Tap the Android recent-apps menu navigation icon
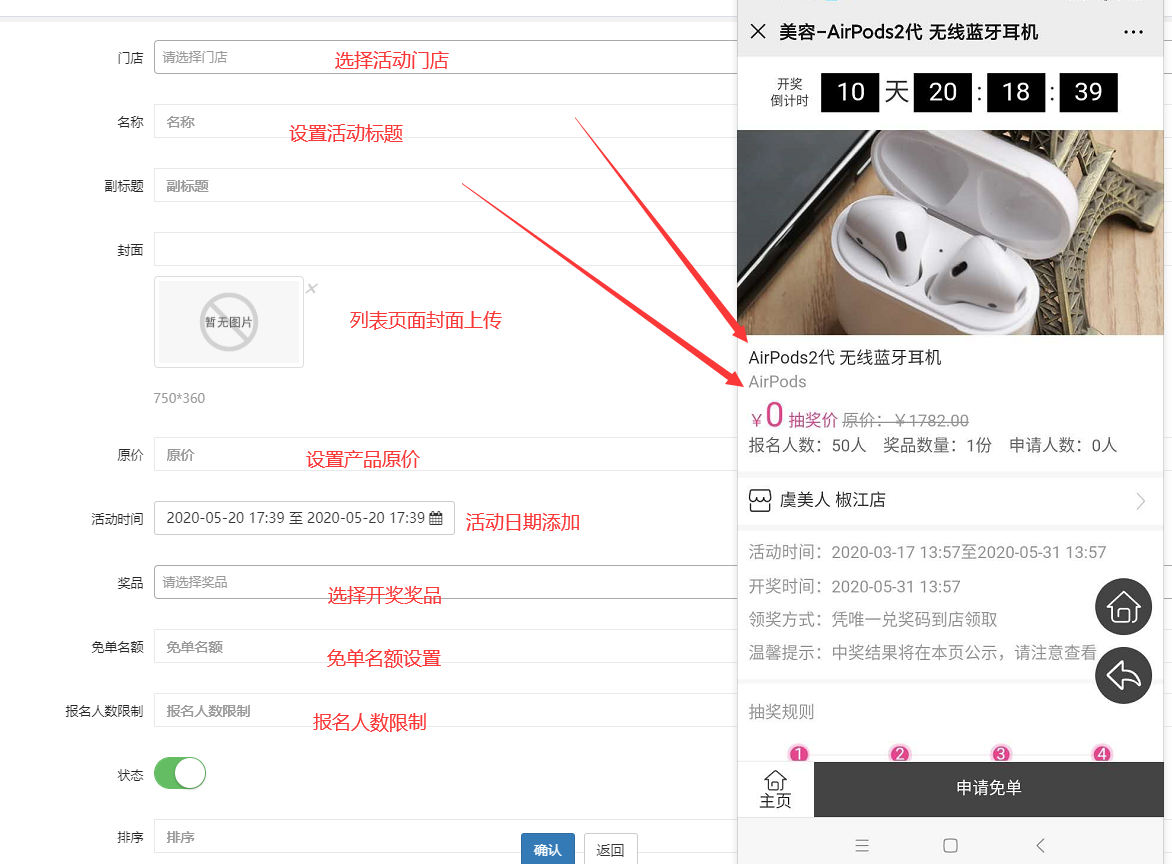 (862, 845)
